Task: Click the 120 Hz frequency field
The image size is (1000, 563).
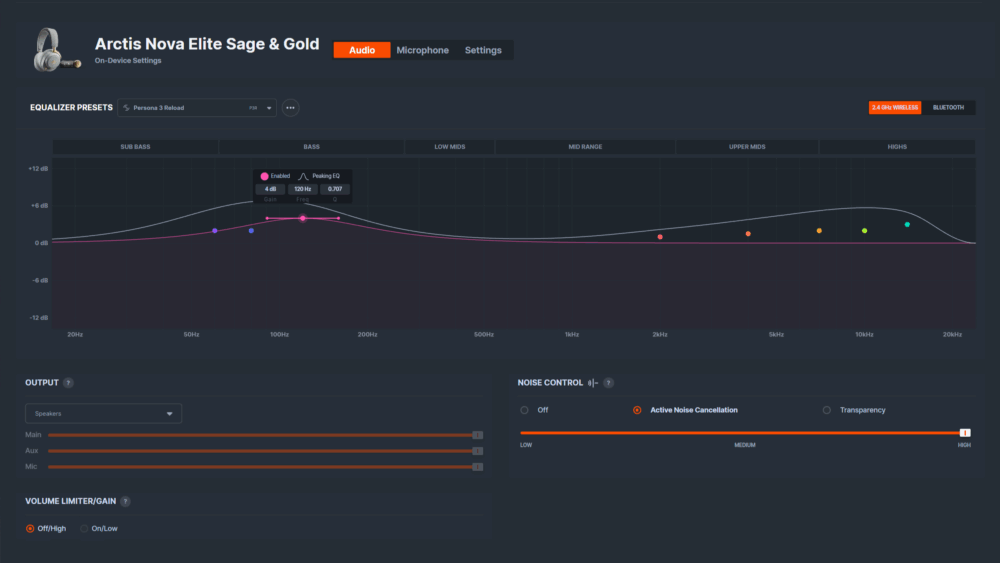Action: (302, 189)
